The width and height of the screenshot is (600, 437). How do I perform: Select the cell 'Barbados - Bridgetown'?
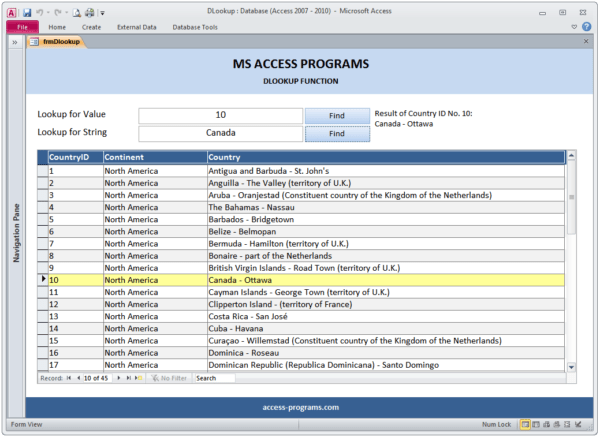[386, 220]
